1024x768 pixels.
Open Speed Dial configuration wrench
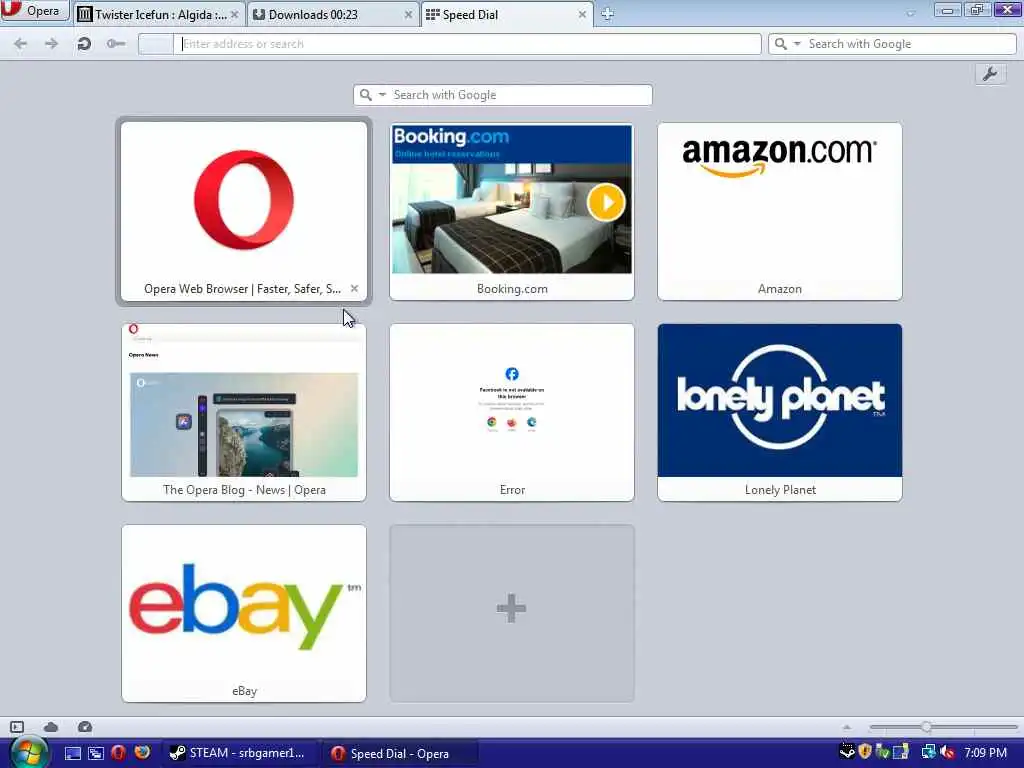990,74
